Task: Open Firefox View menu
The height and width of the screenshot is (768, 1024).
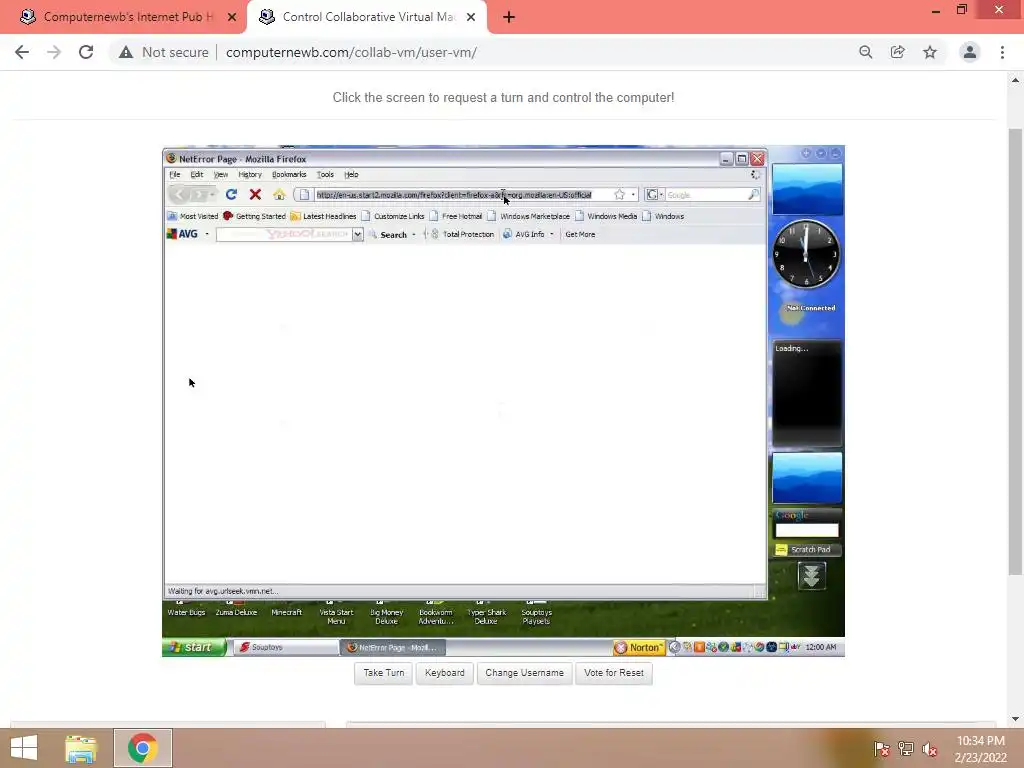Action: (x=221, y=174)
